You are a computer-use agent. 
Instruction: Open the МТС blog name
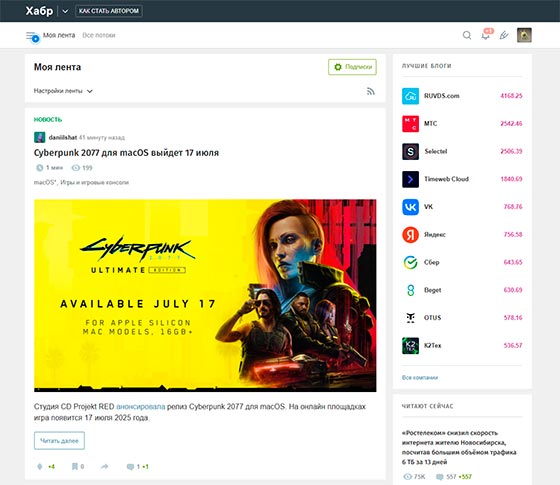[430, 124]
